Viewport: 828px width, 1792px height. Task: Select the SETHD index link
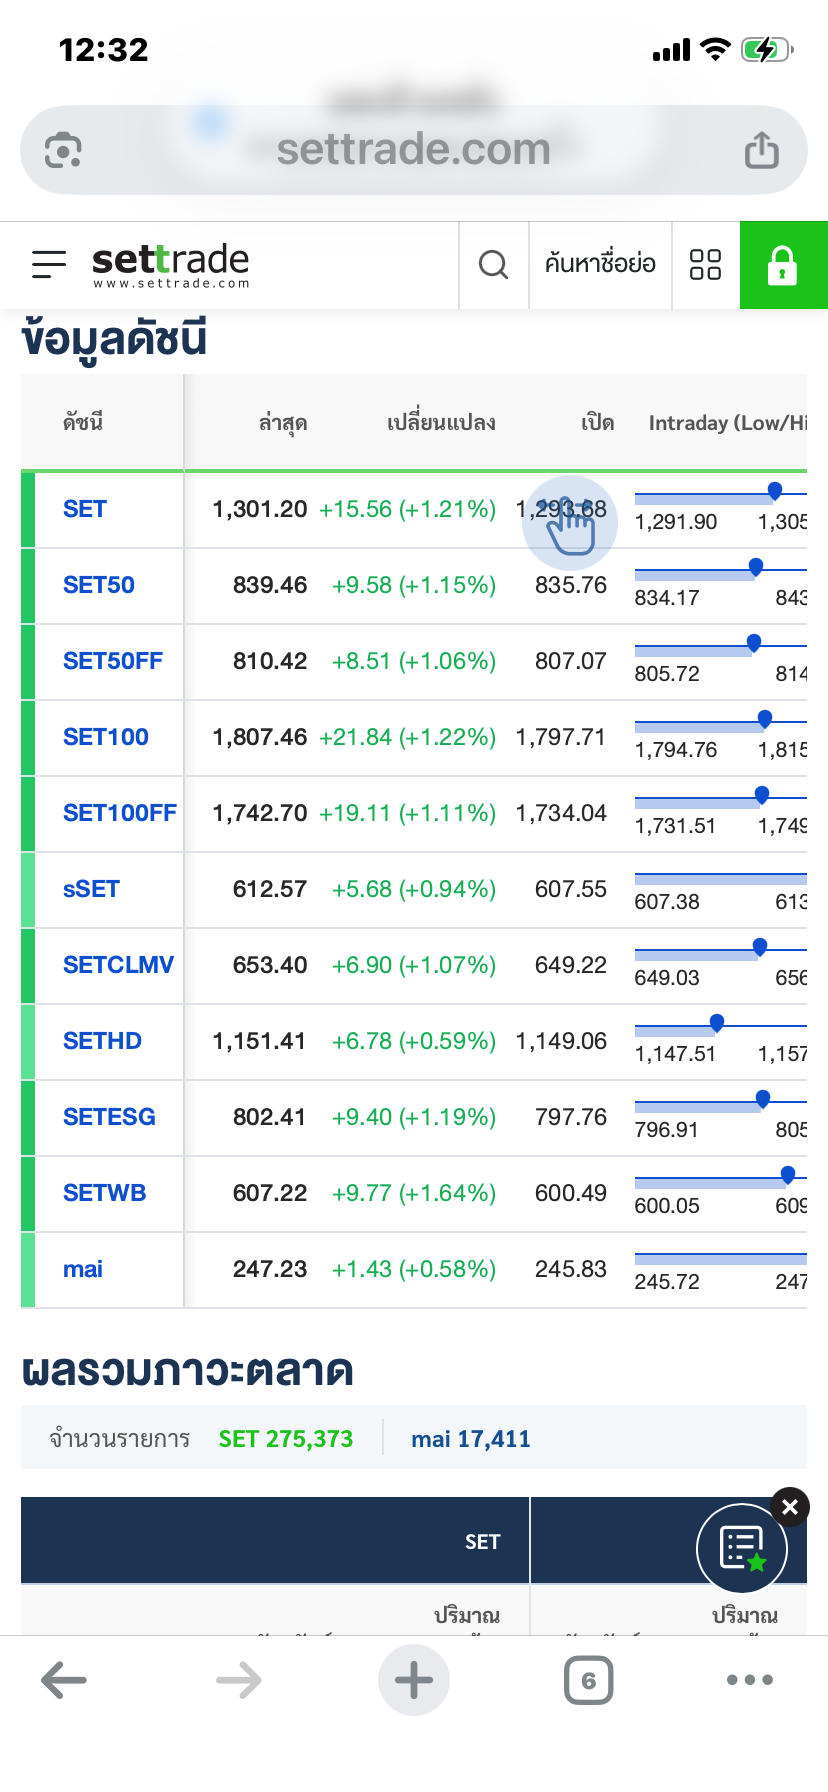(102, 1041)
